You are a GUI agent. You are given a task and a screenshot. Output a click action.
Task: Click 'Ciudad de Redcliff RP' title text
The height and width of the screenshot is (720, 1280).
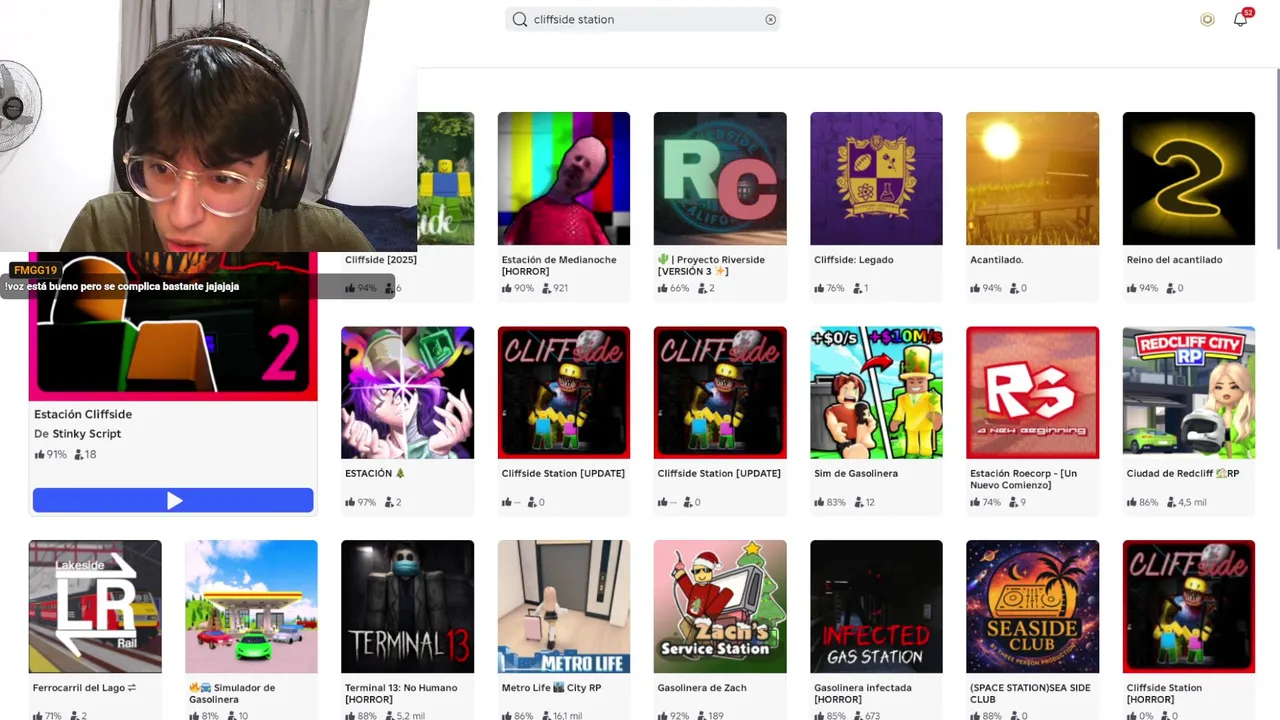click(x=1183, y=474)
